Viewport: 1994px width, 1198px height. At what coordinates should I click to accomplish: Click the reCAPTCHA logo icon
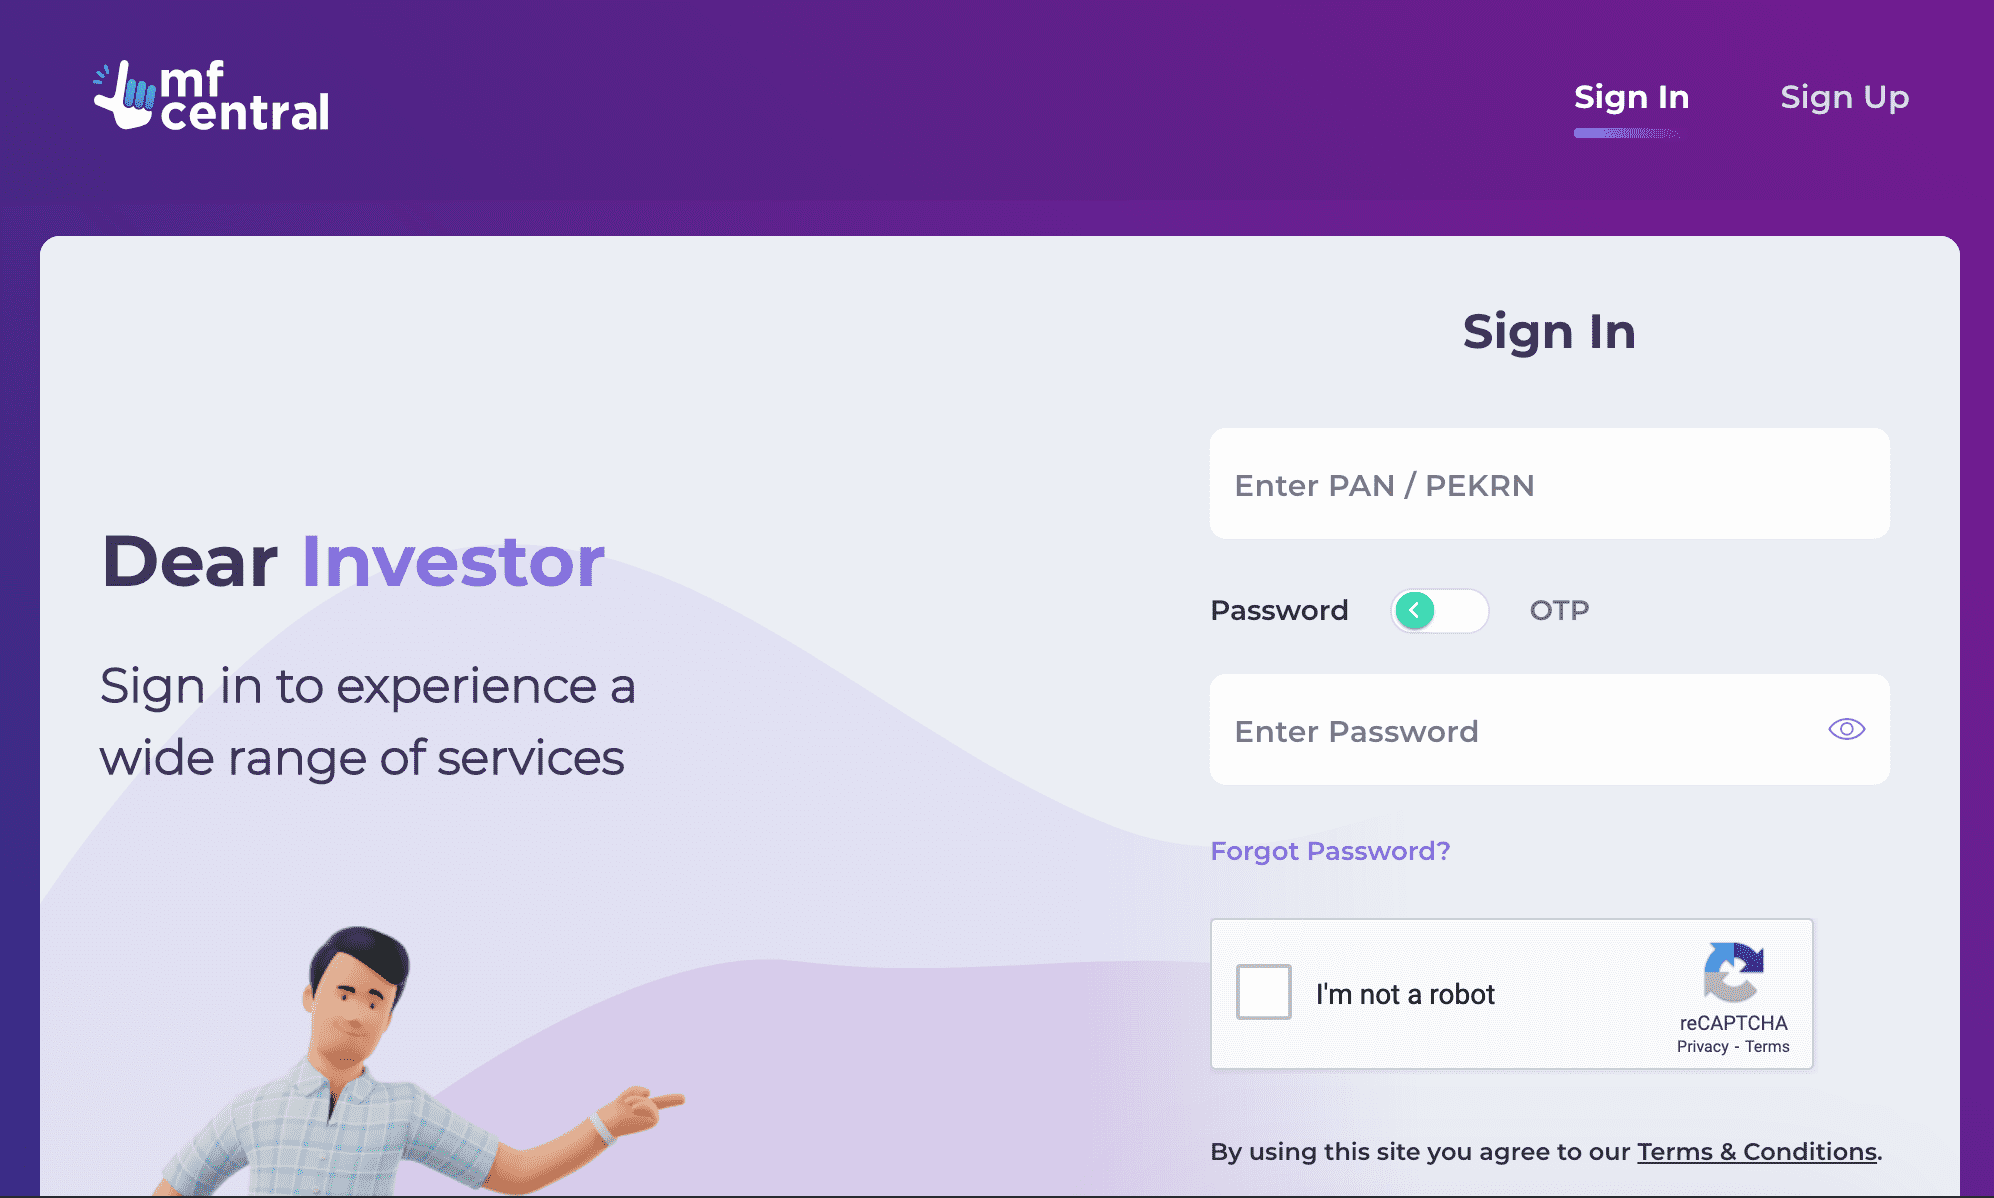click(1733, 971)
